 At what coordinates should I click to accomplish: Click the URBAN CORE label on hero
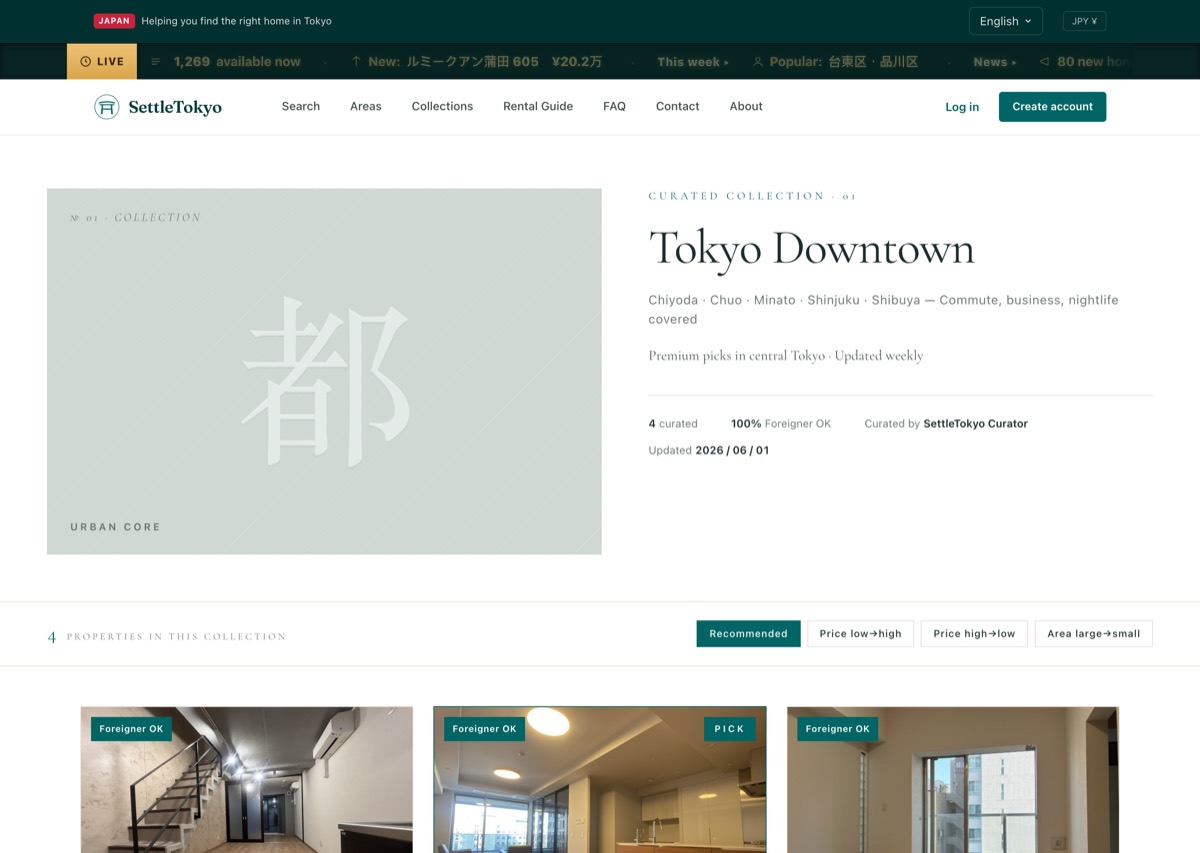pyautogui.click(x=115, y=527)
